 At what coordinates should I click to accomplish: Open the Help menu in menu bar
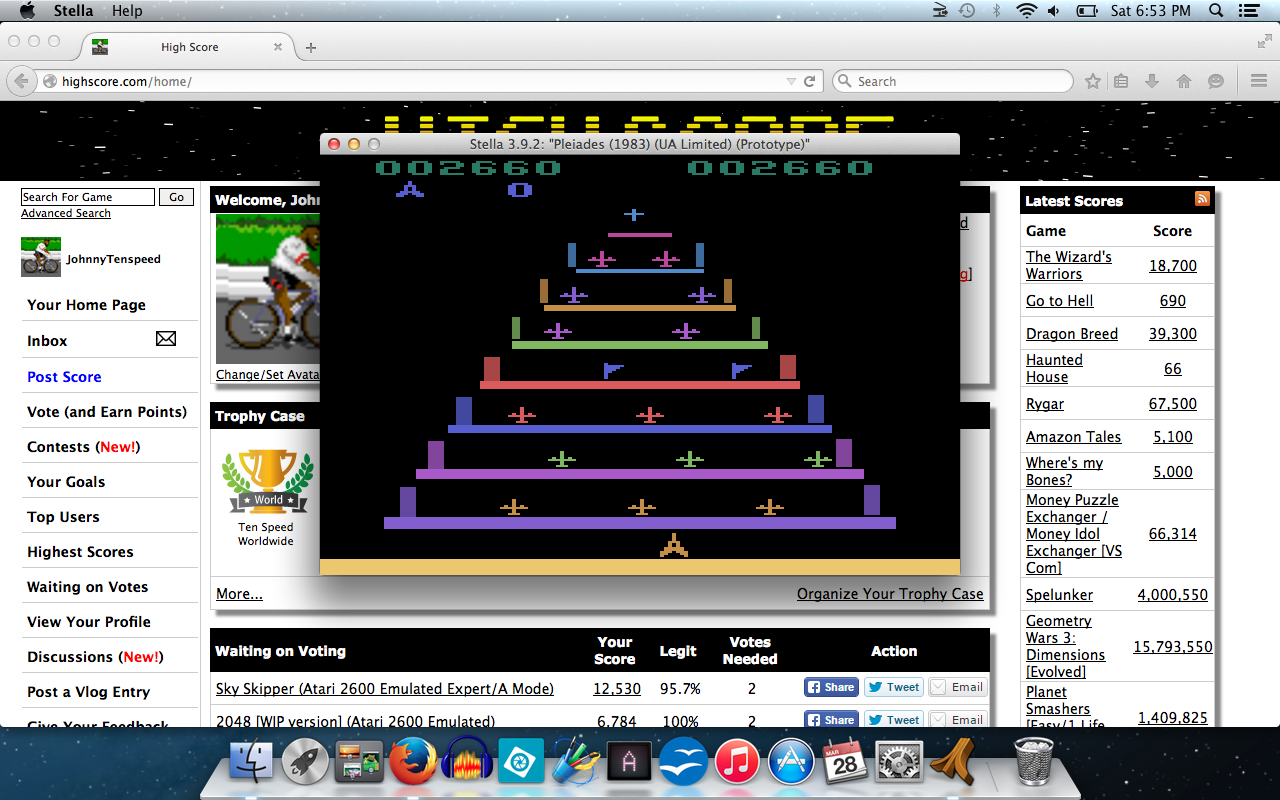pos(127,11)
